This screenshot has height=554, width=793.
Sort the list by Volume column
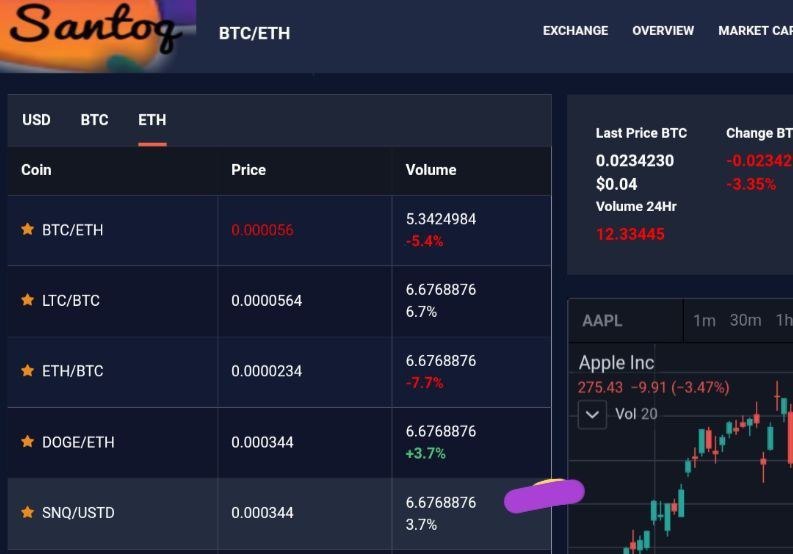click(430, 170)
